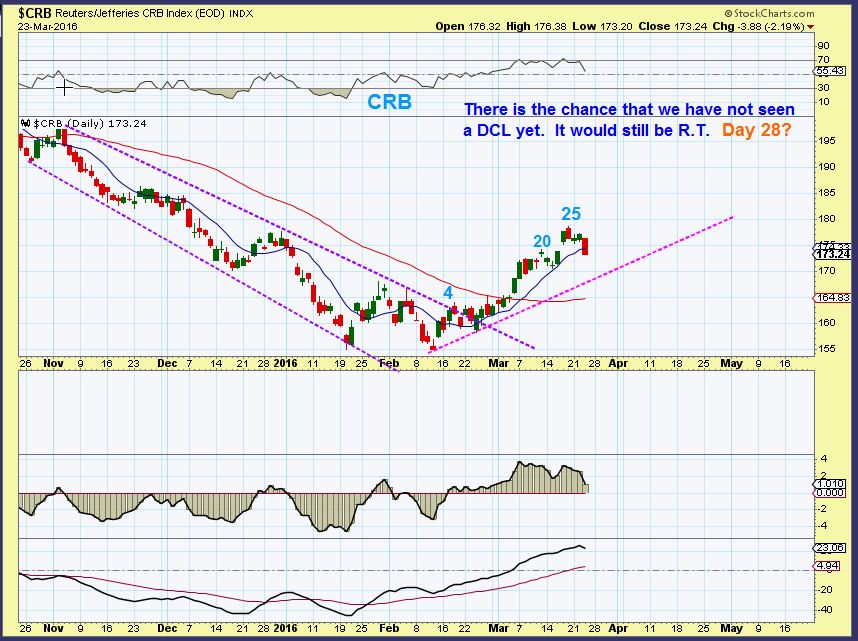Click the 195 price axis label
Image resolution: width=858 pixels, height=641 pixels.
827,141
